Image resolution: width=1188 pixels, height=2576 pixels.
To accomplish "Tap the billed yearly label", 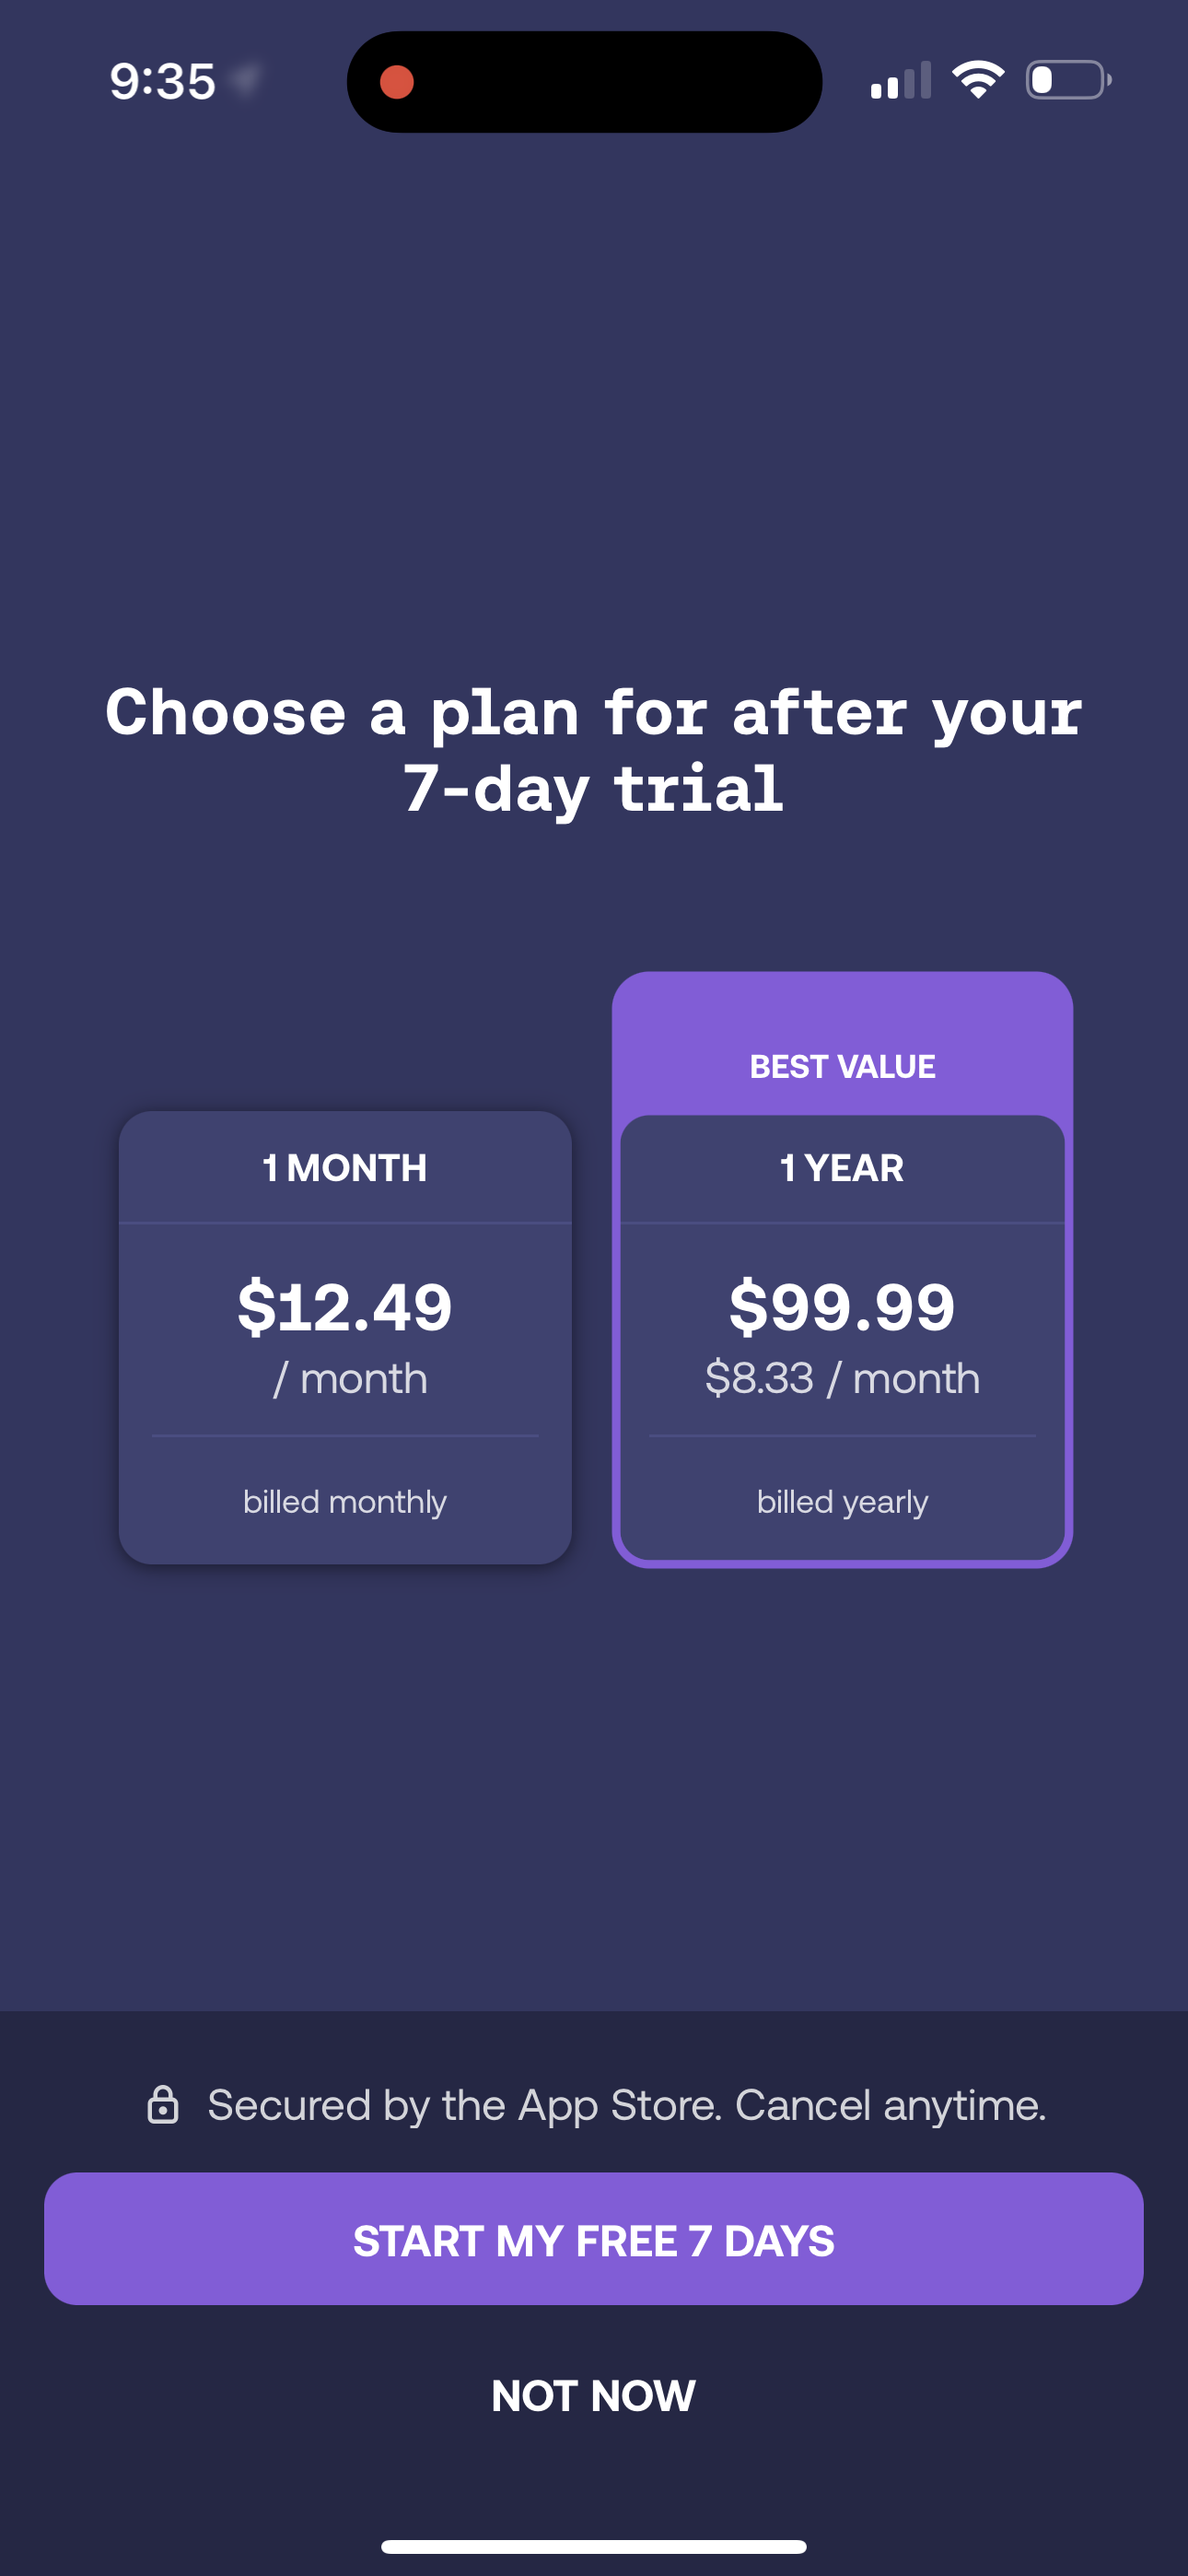I will coord(842,1502).
